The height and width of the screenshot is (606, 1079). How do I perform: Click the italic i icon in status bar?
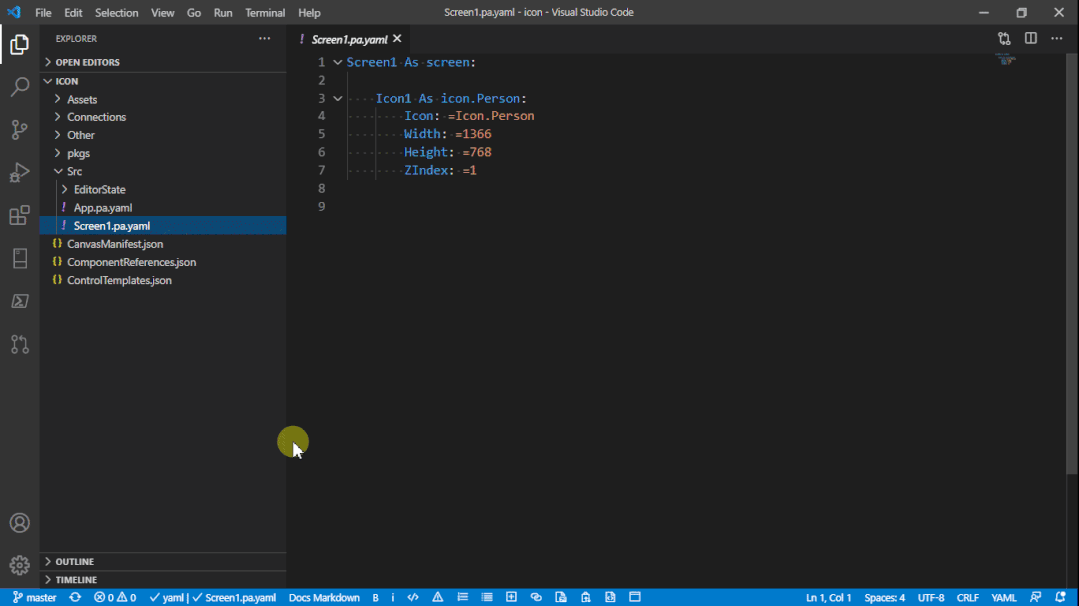point(393,597)
